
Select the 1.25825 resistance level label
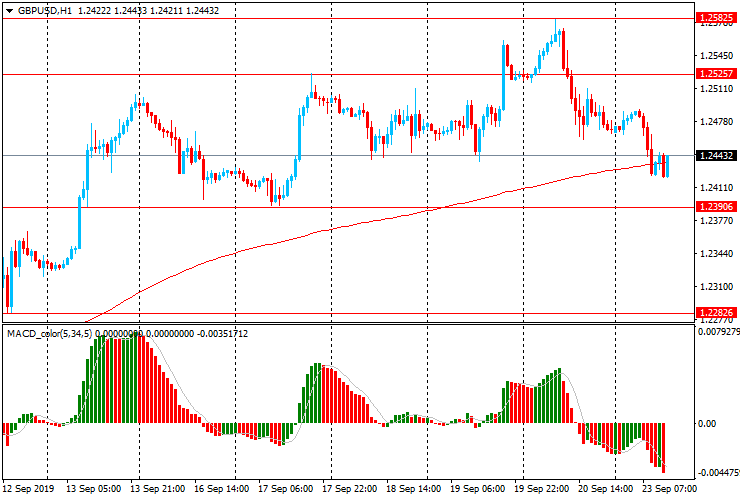[x=716, y=18]
